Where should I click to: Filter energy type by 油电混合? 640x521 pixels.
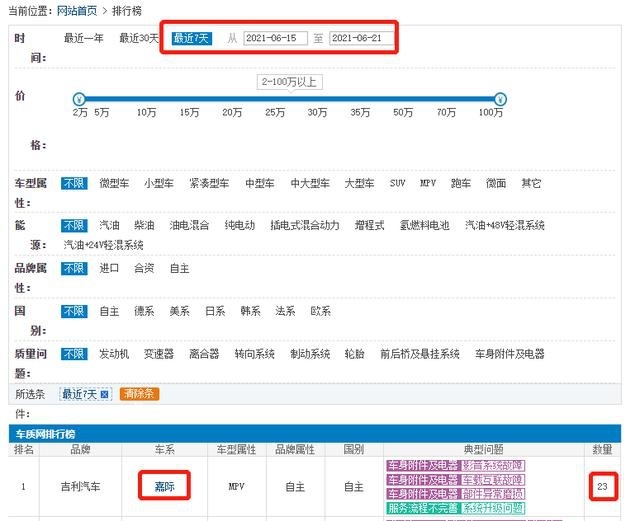189,225
